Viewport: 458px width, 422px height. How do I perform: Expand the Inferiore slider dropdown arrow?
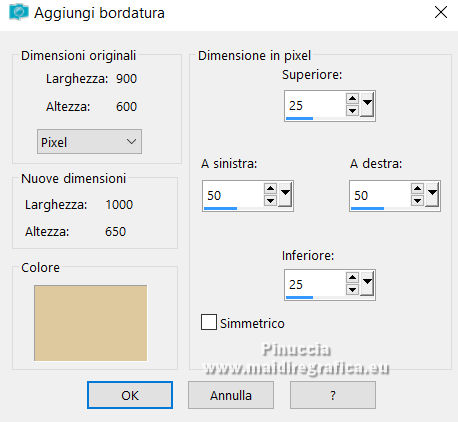367,283
